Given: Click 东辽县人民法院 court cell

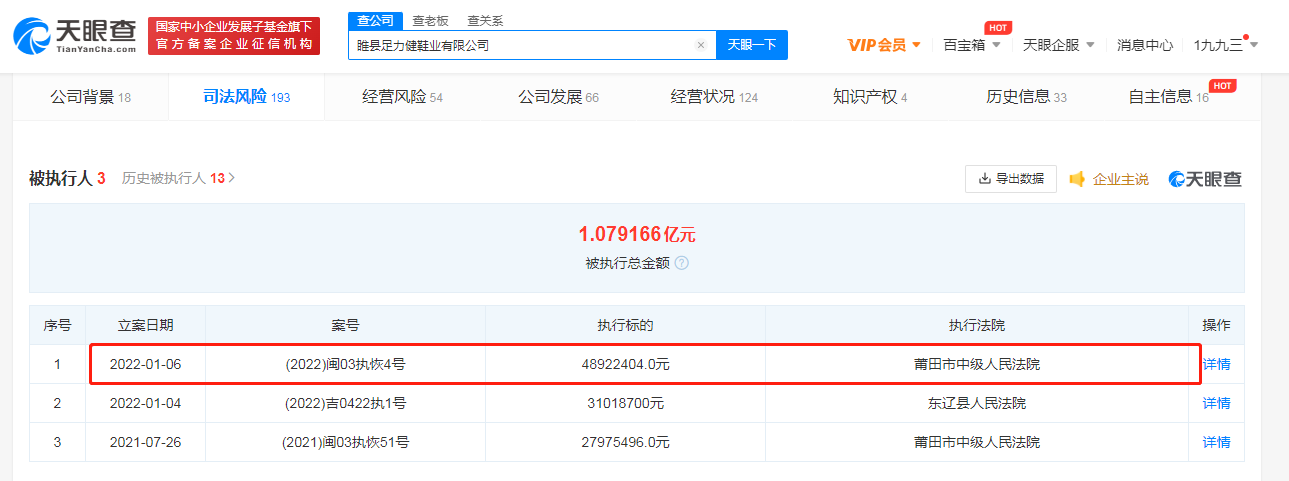Looking at the screenshot, I should (x=977, y=404).
